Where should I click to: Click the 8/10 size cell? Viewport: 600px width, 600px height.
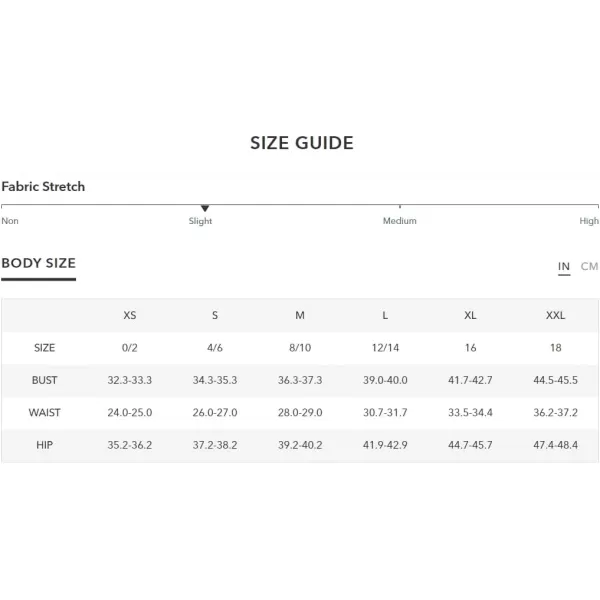(x=300, y=348)
